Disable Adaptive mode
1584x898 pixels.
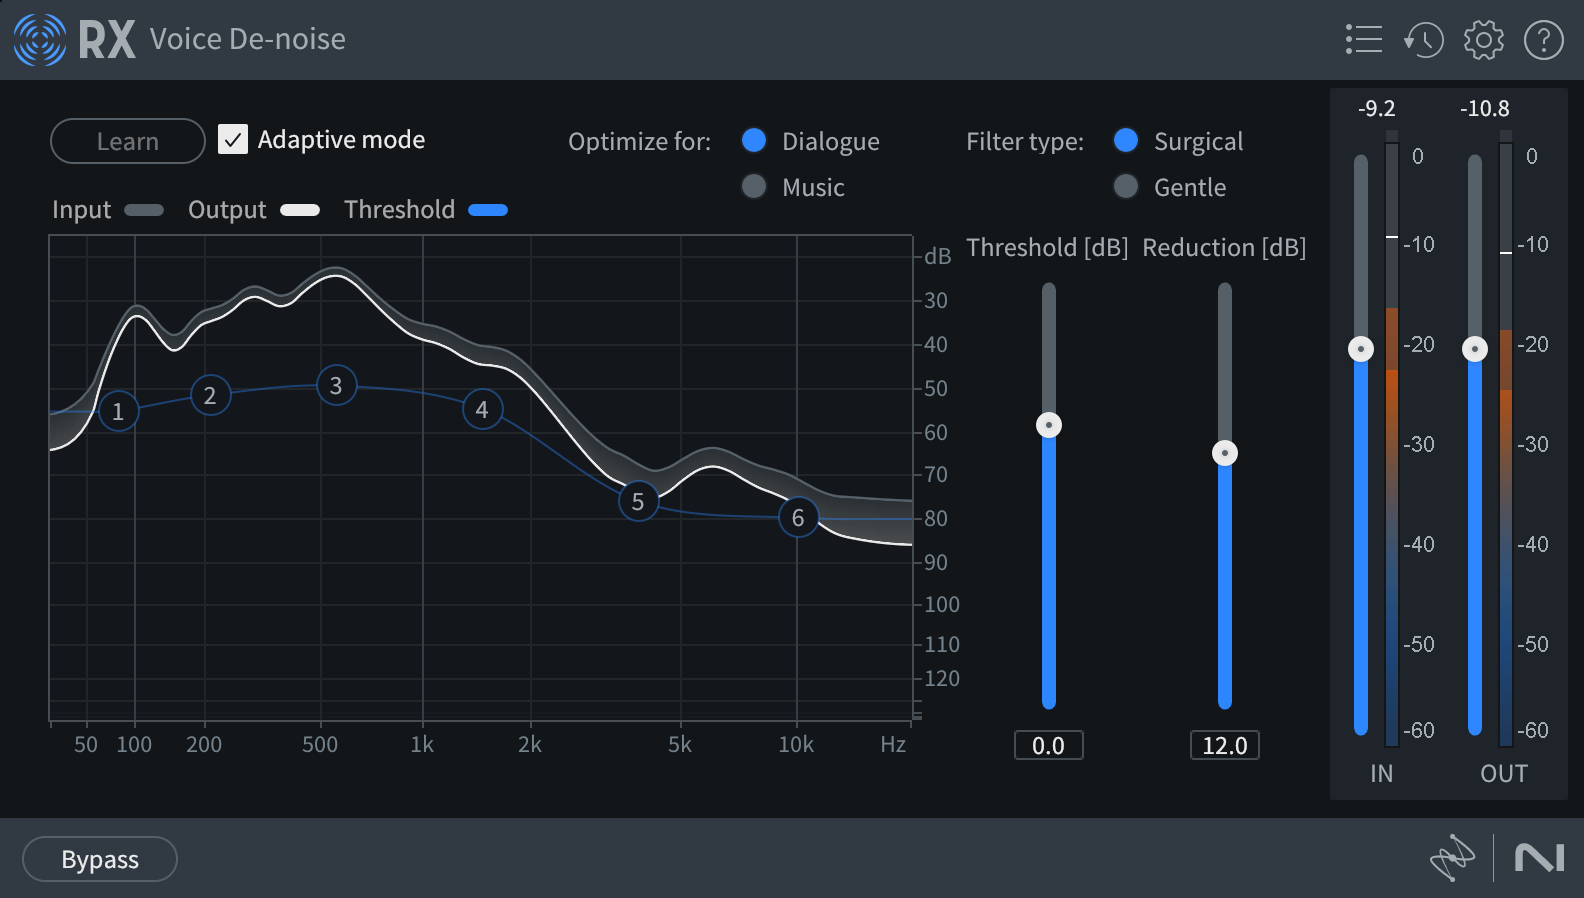click(233, 140)
